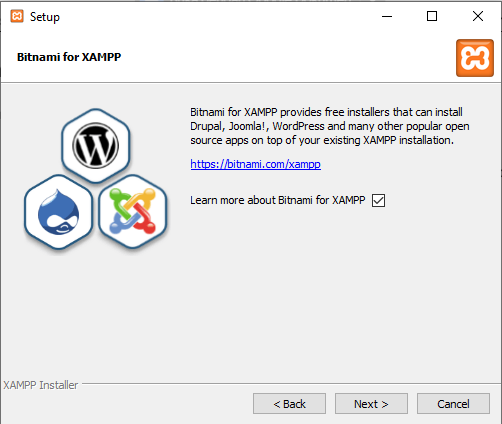This screenshot has height=424, width=502.
Task: Click the blank gray area below the checkbox
Action: coord(333,283)
